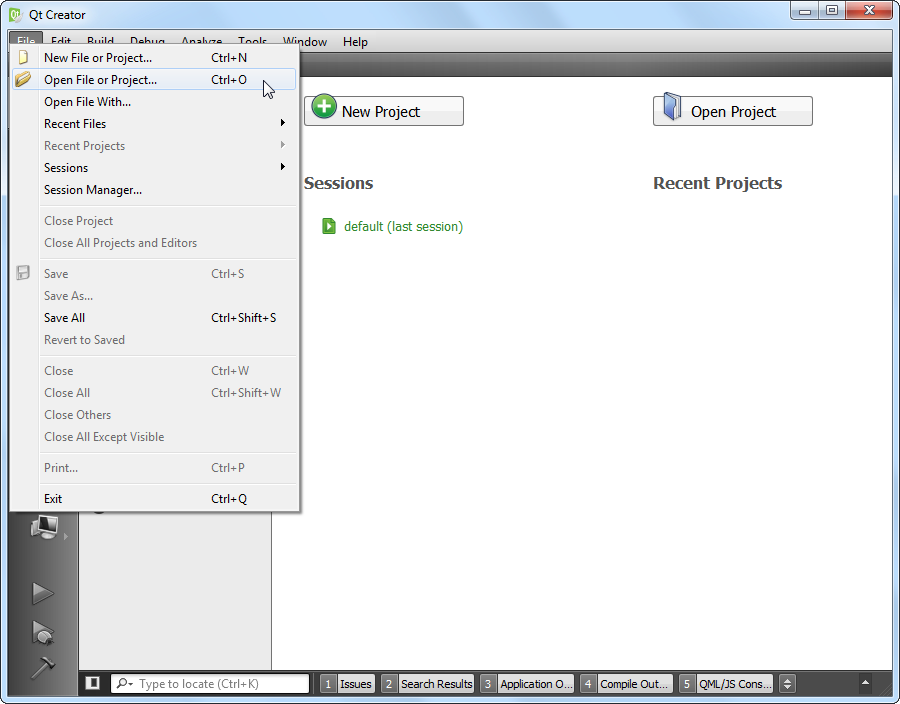Open the Sessions submenu entry

pyautogui.click(x=154, y=168)
